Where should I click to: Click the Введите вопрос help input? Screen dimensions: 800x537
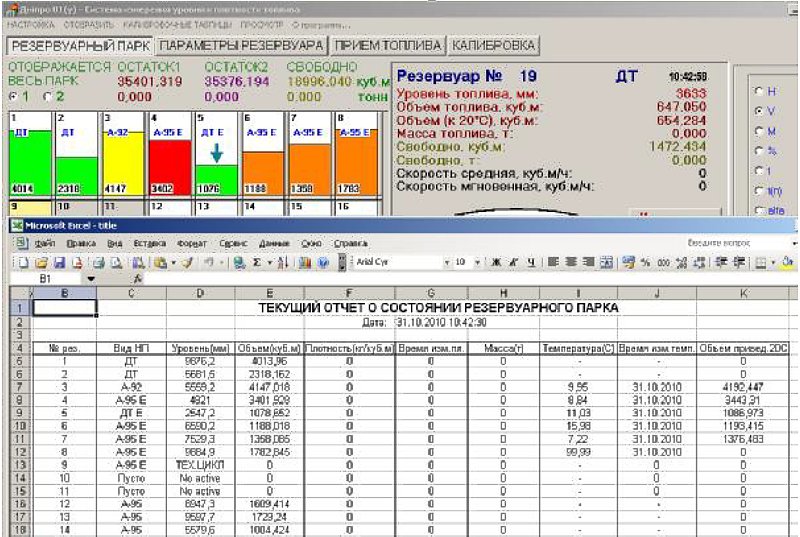(x=738, y=243)
